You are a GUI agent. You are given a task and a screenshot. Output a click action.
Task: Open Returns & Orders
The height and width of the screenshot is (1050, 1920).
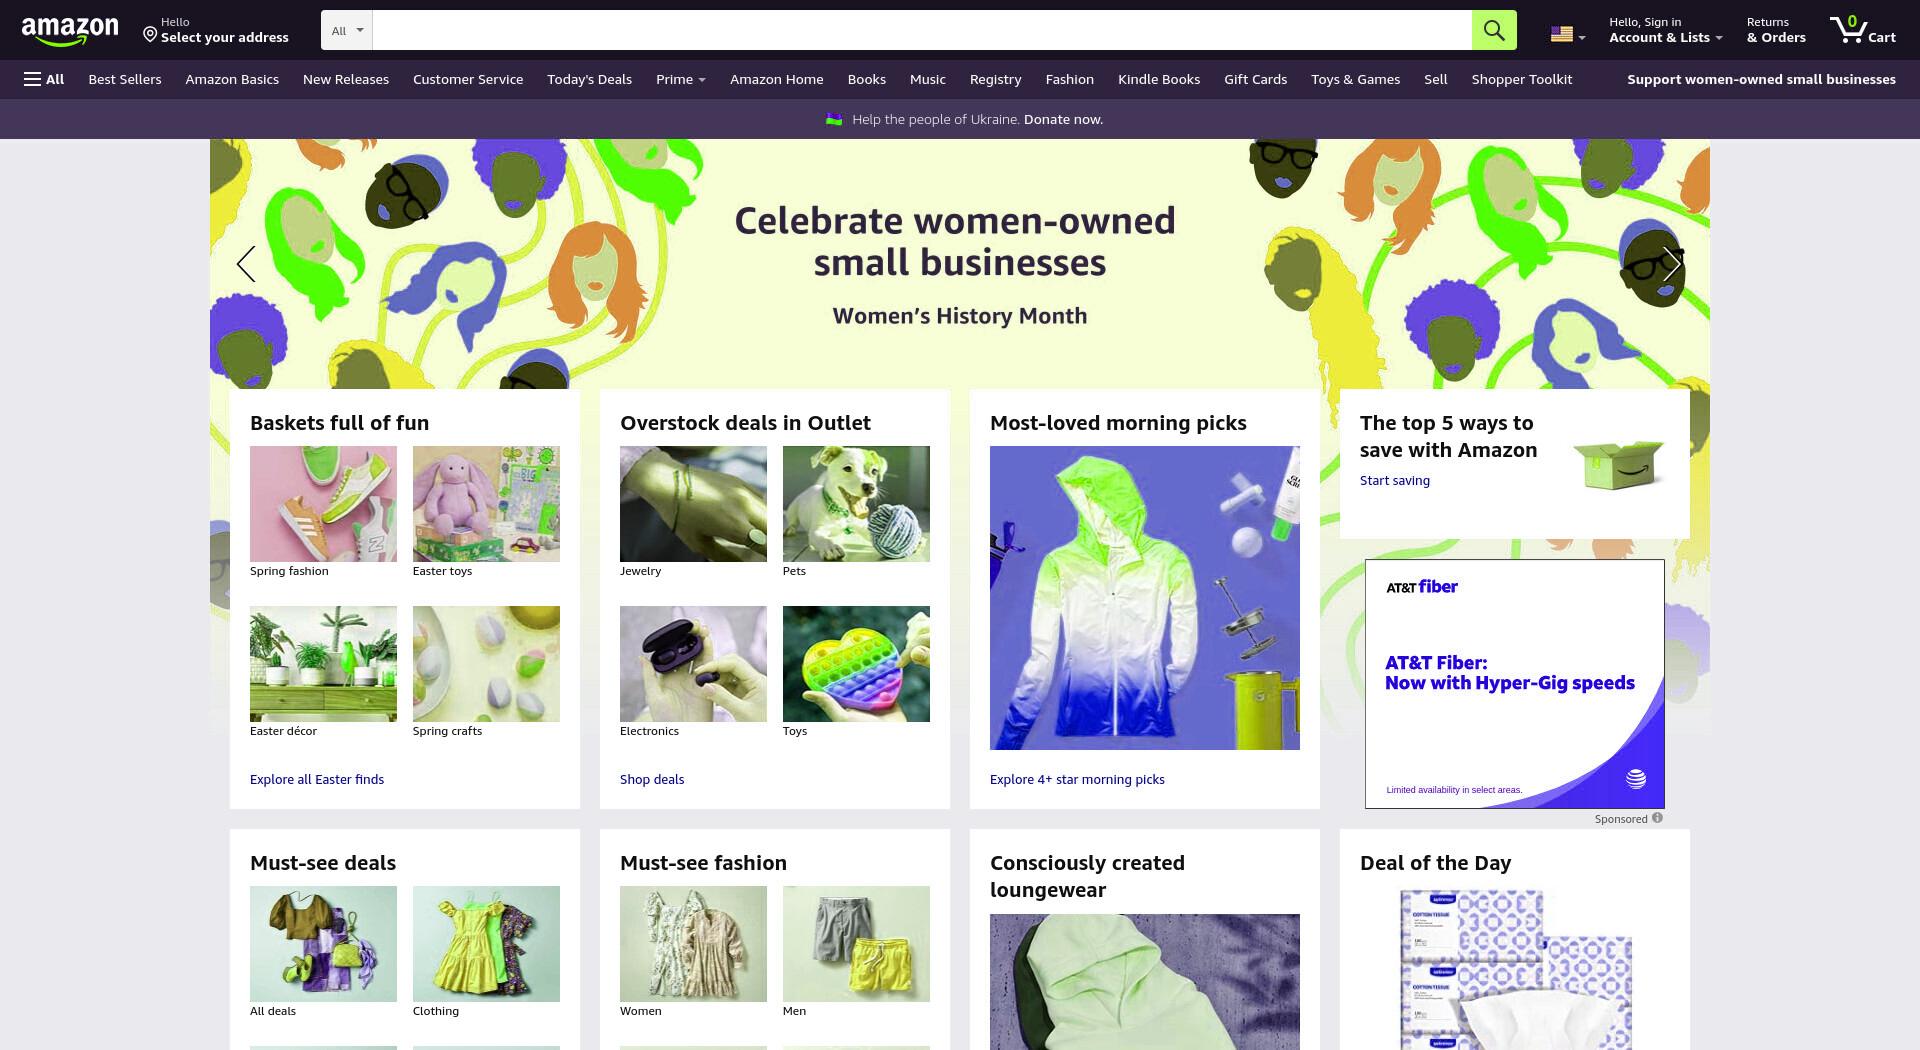coord(1776,30)
